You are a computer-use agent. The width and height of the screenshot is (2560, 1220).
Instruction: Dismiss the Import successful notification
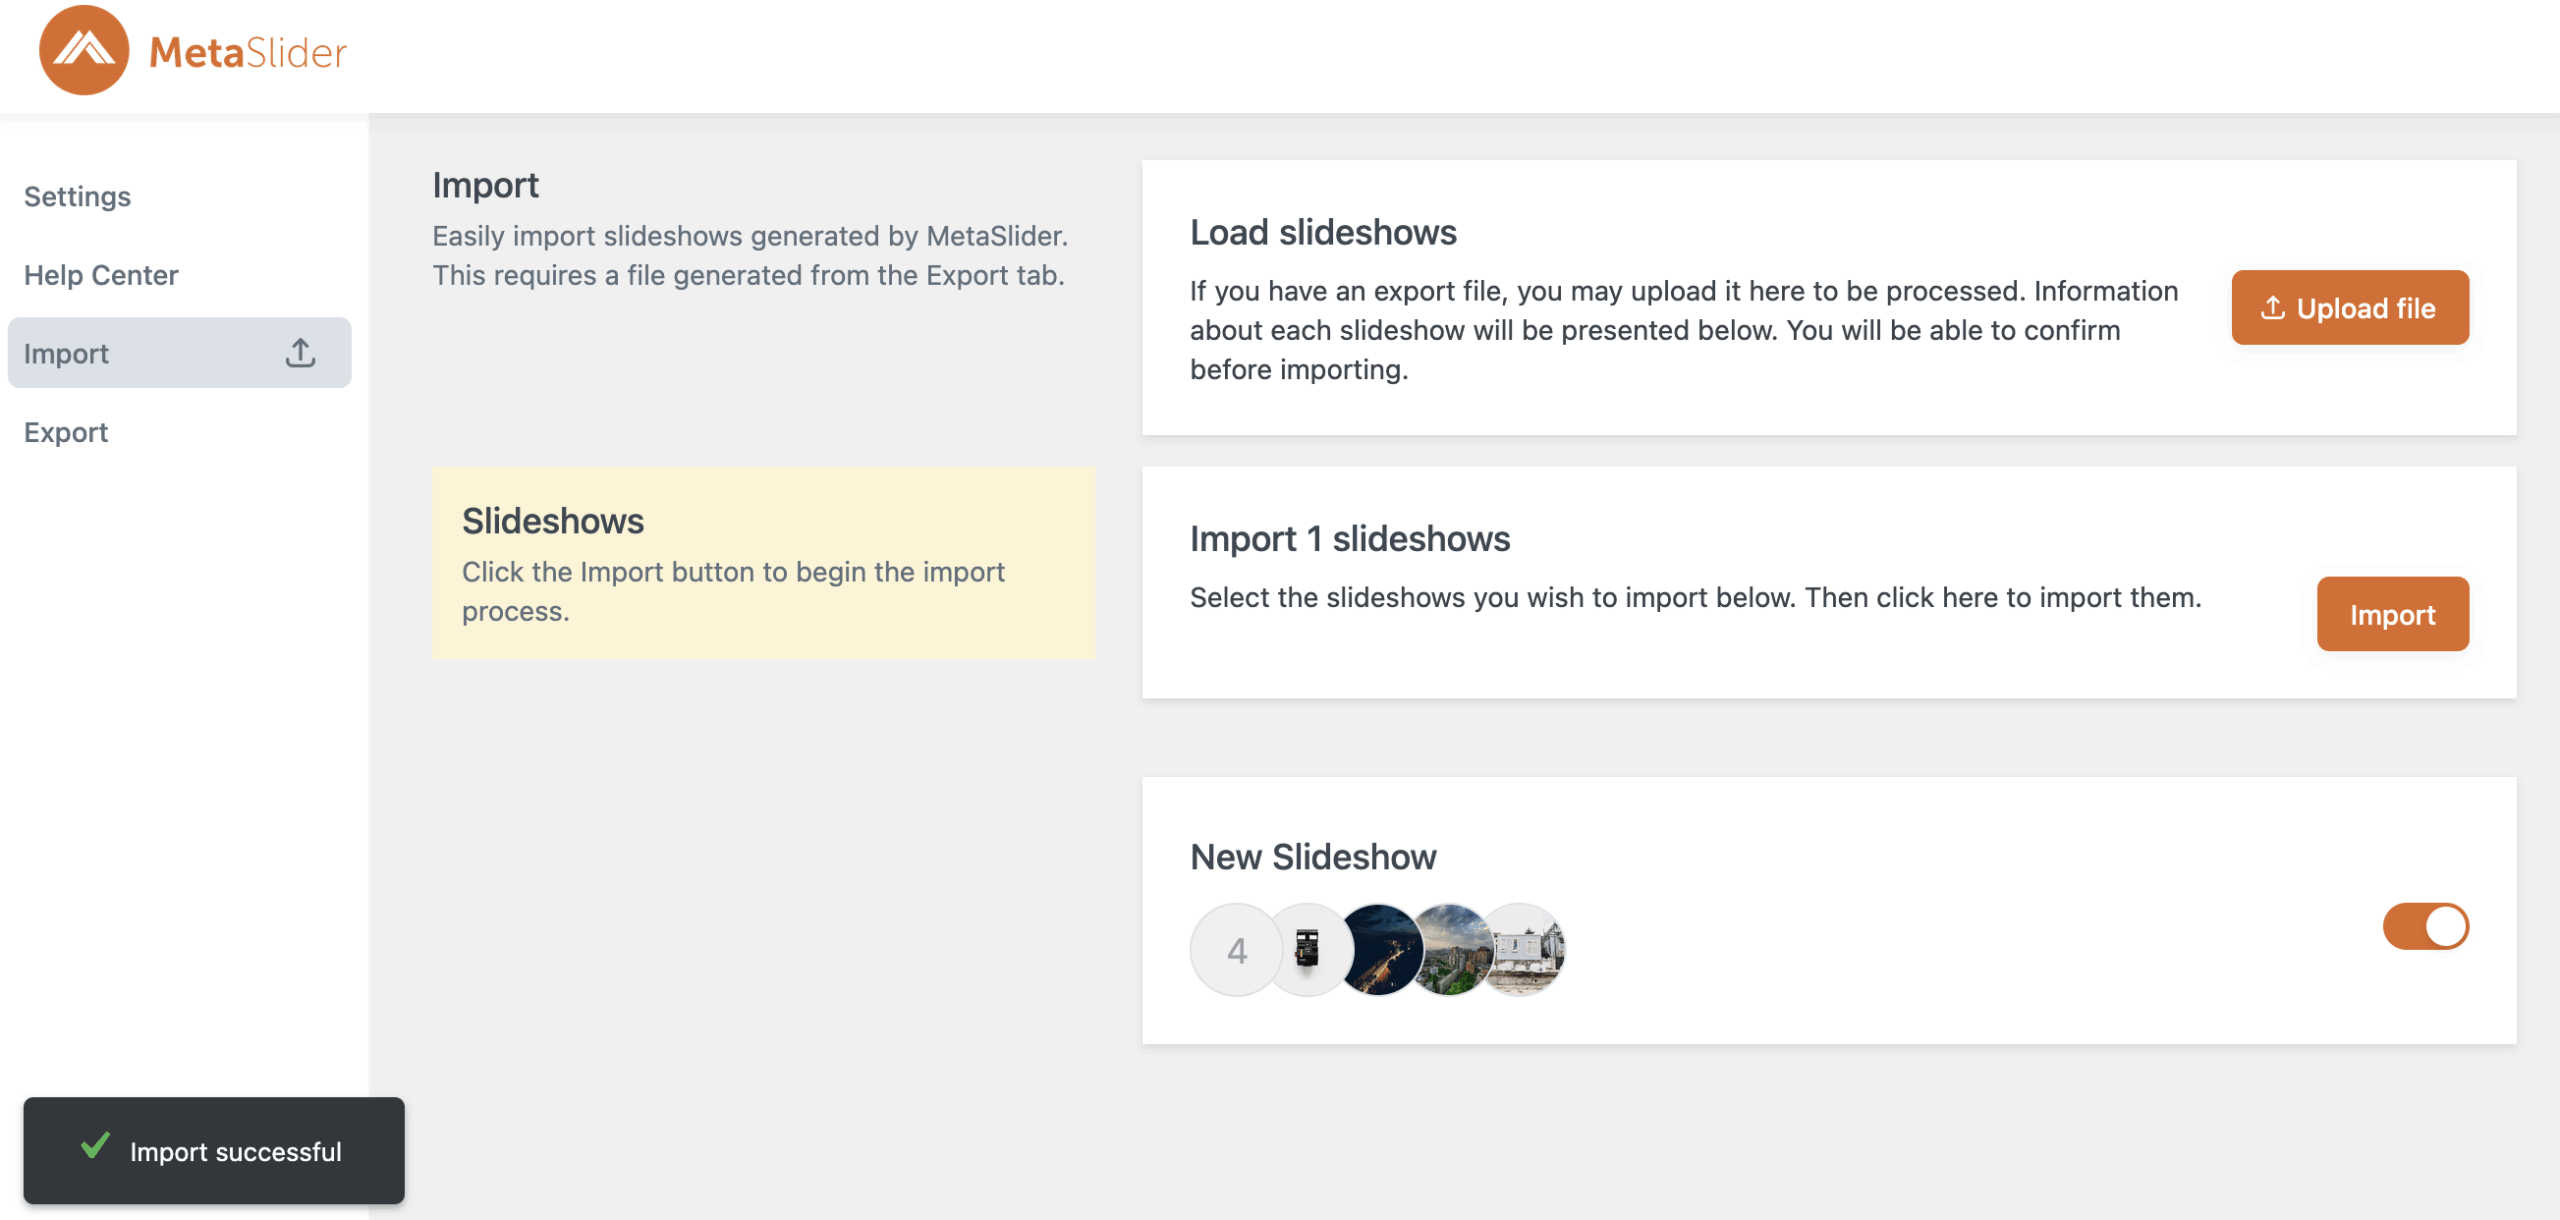click(214, 1151)
